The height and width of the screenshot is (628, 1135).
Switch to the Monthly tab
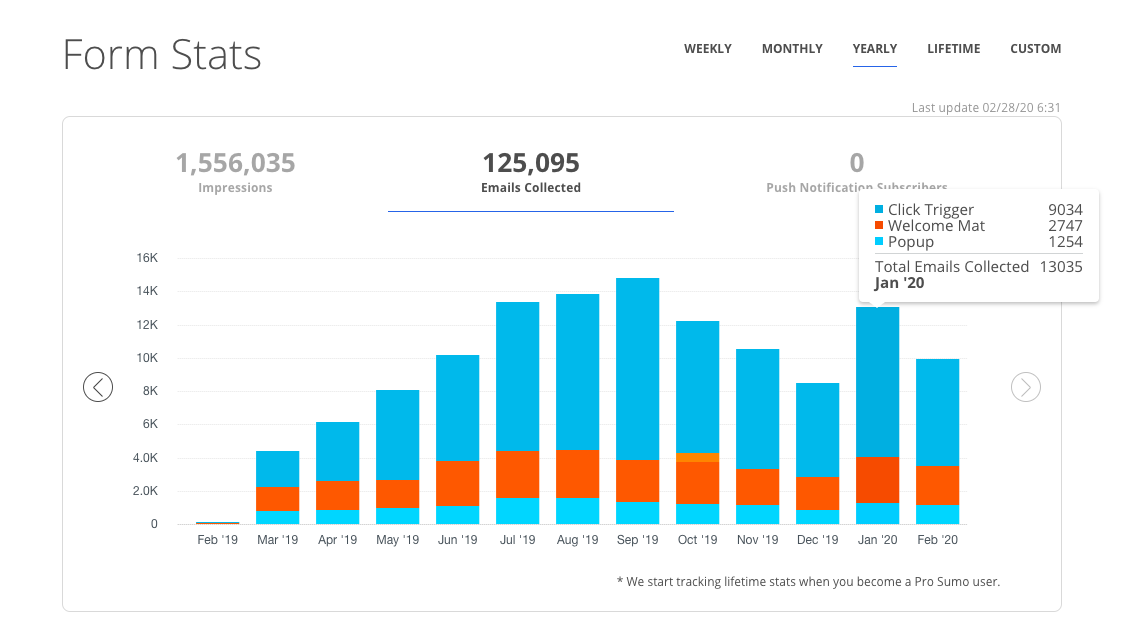pos(792,49)
